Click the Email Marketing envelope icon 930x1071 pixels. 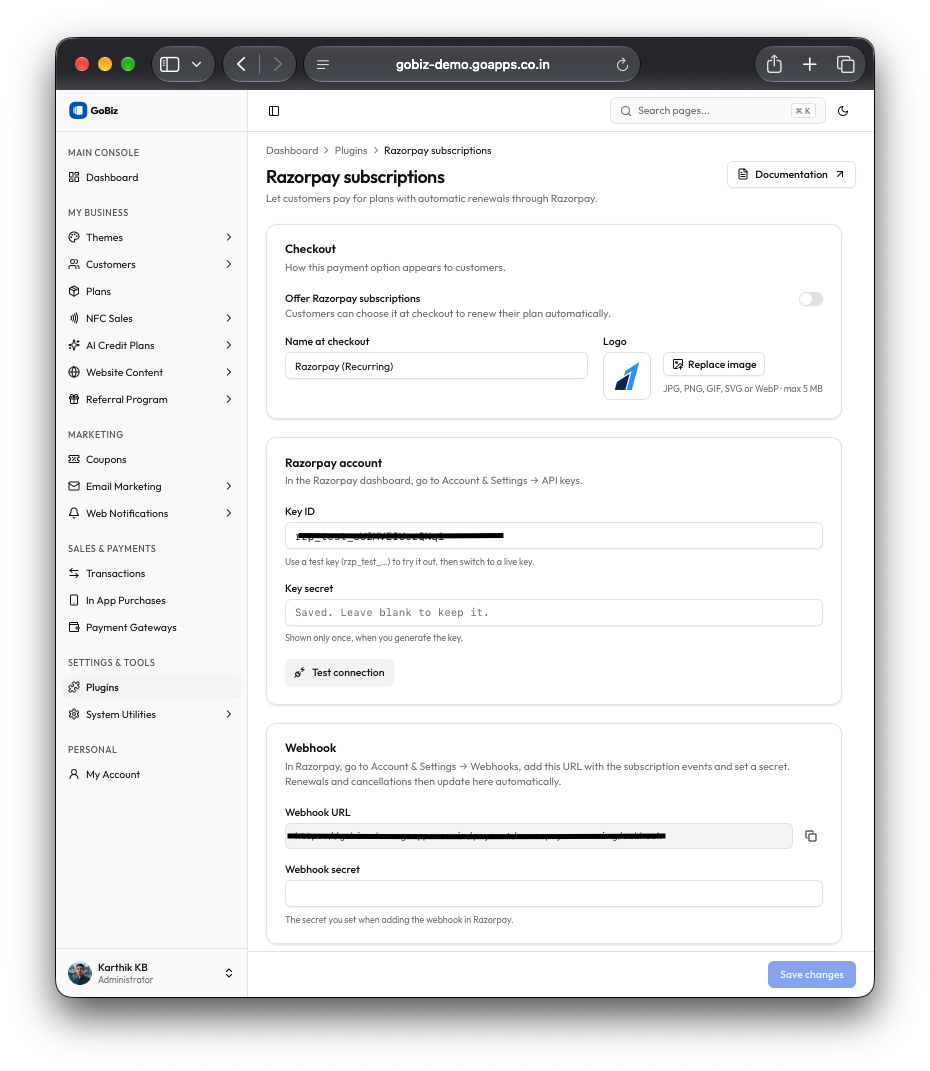click(74, 486)
